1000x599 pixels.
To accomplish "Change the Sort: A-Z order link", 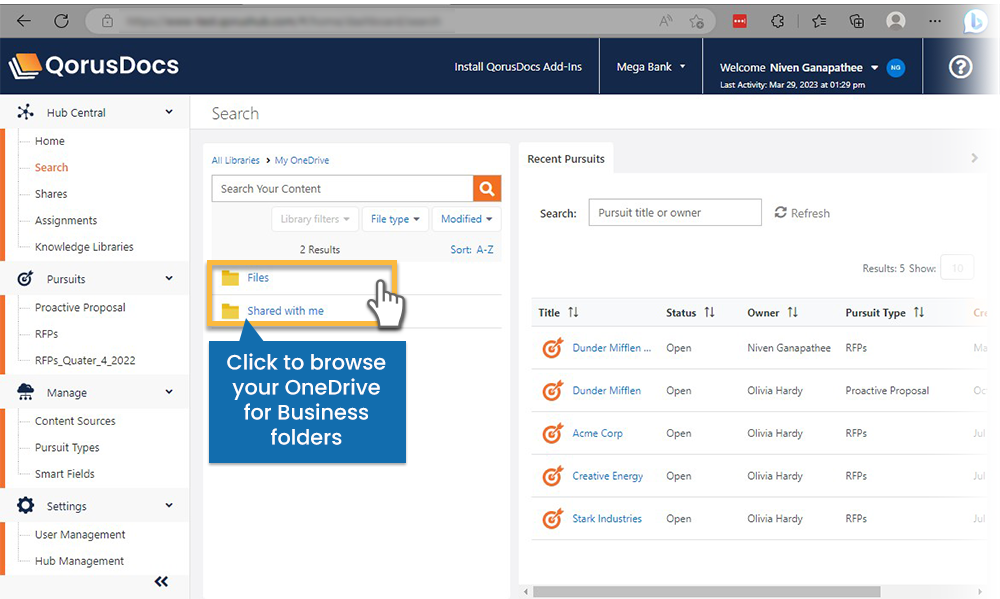I will click(x=472, y=249).
